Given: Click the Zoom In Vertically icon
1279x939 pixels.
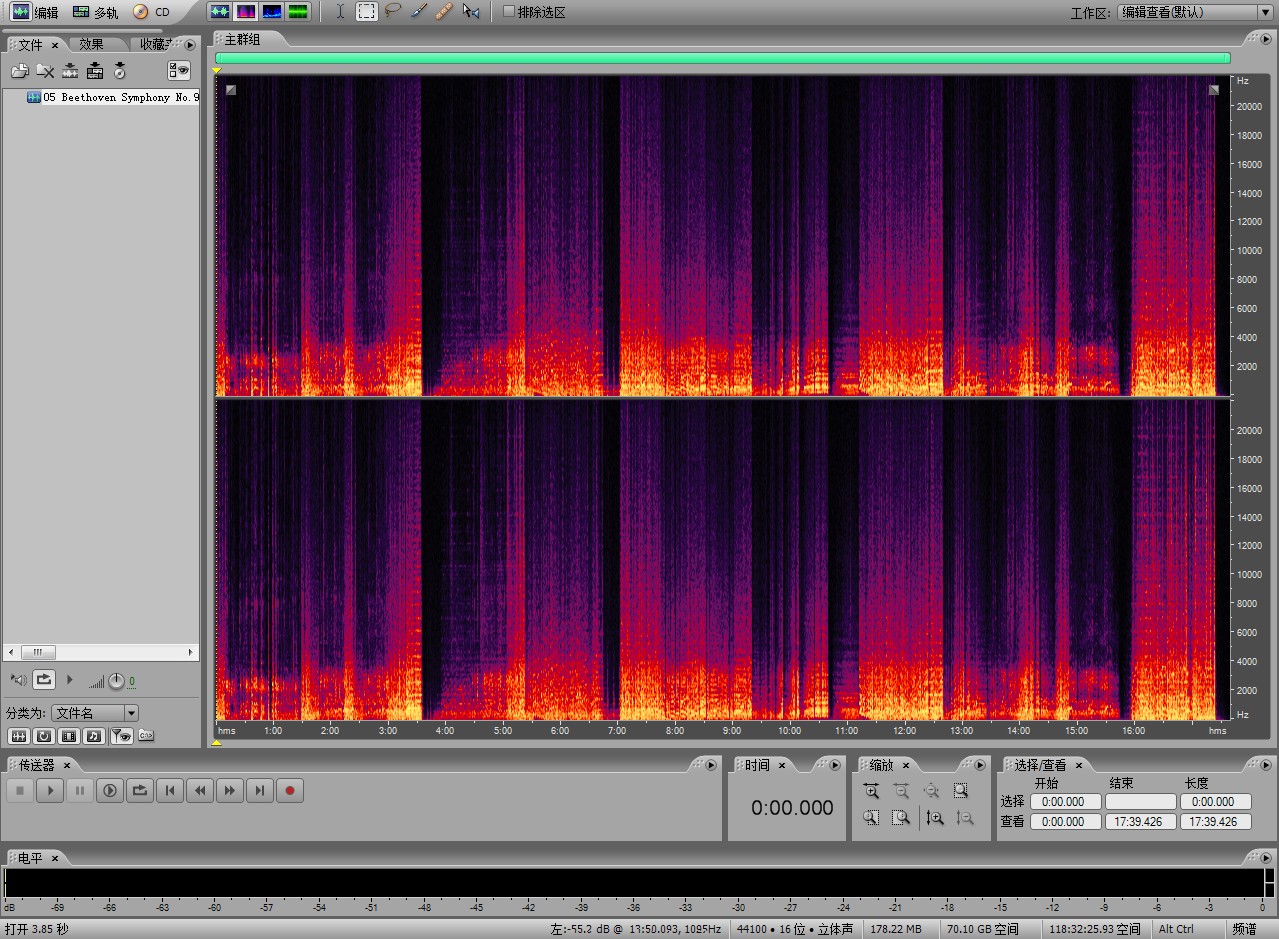Looking at the screenshot, I should (x=935, y=818).
